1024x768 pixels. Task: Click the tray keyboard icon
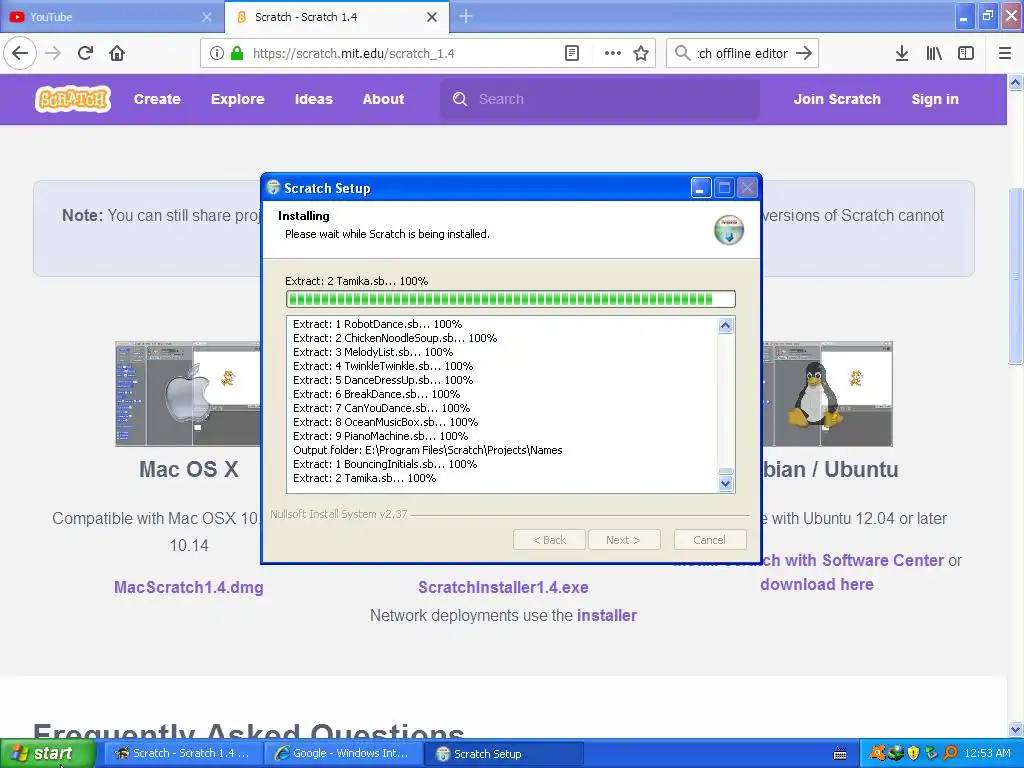click(x=840, y=754)
